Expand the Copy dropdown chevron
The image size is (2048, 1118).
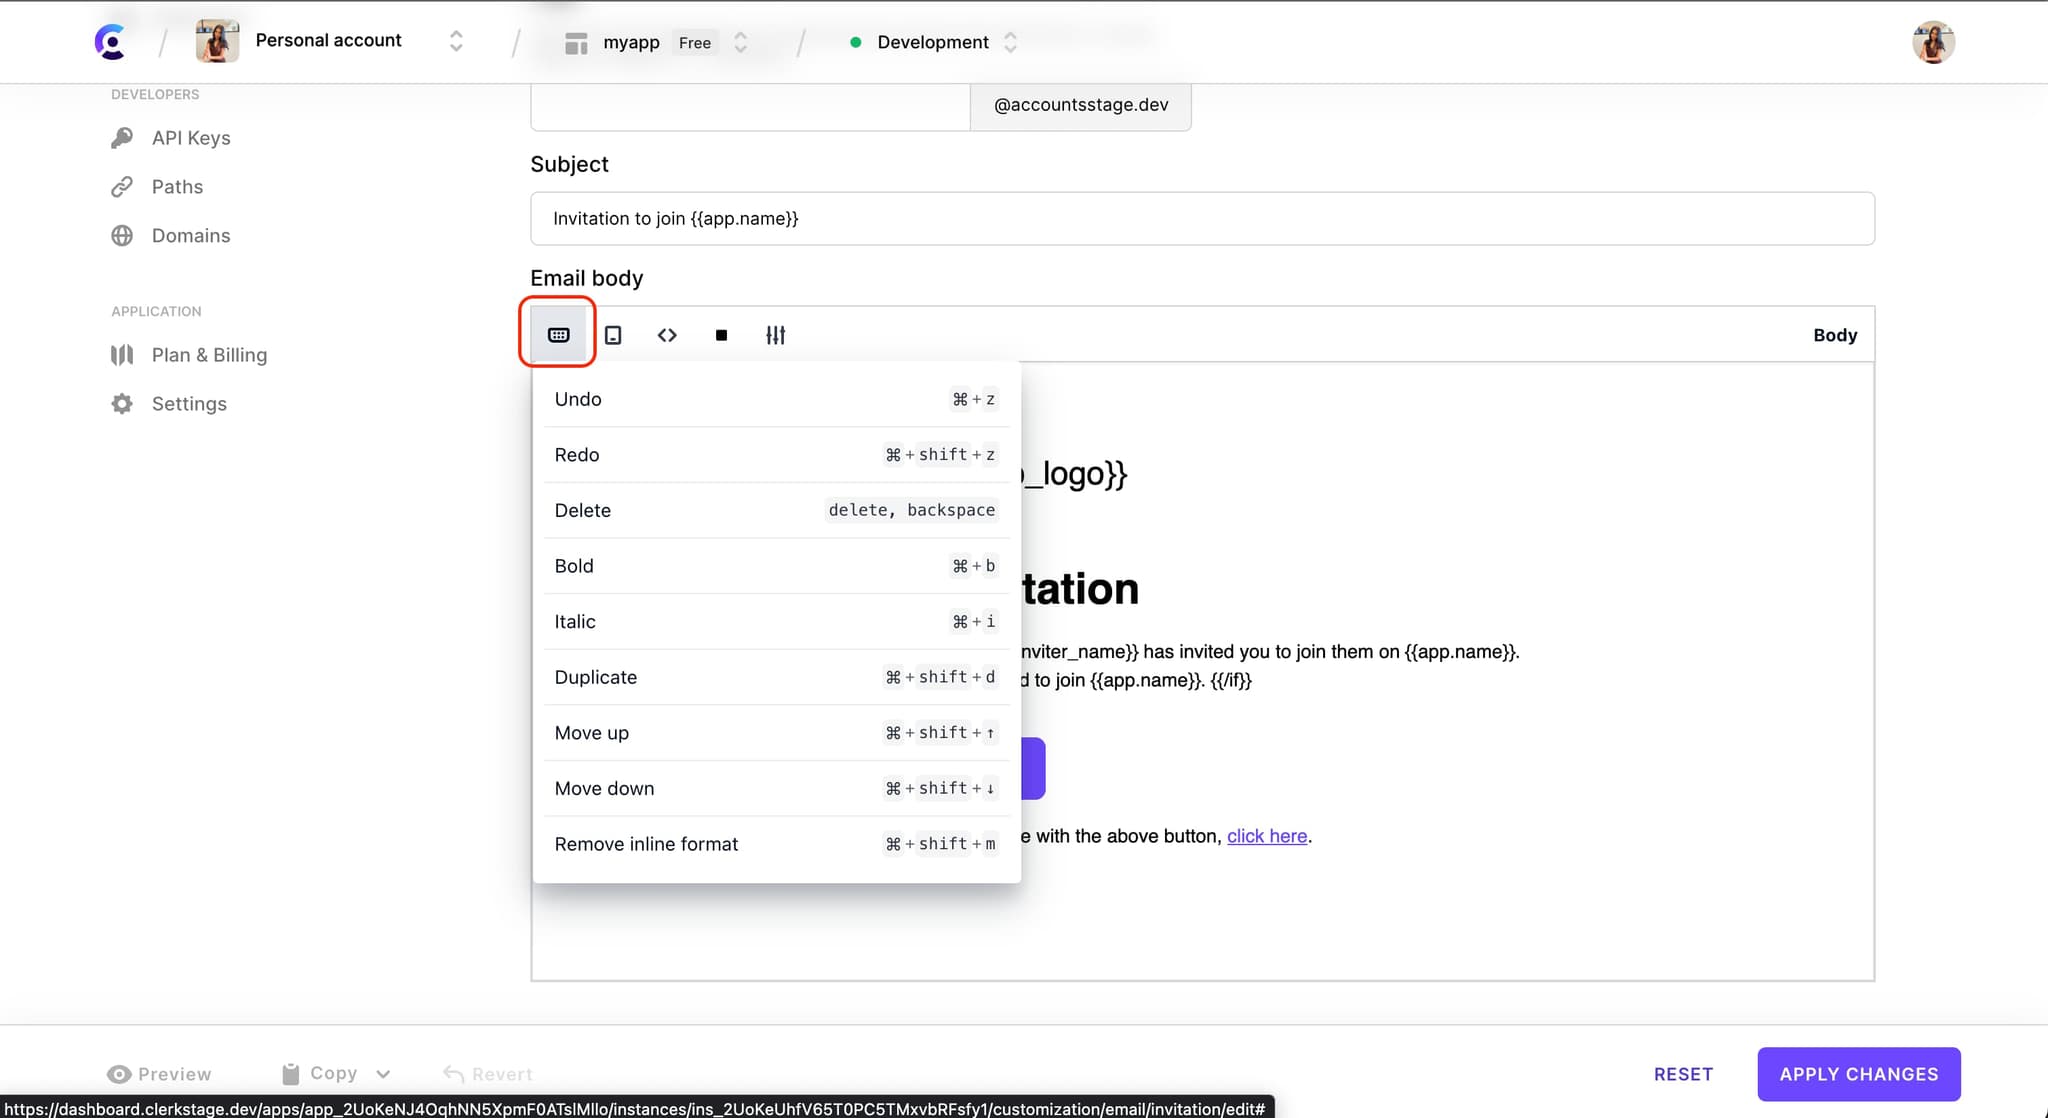tap(383, 1074)
